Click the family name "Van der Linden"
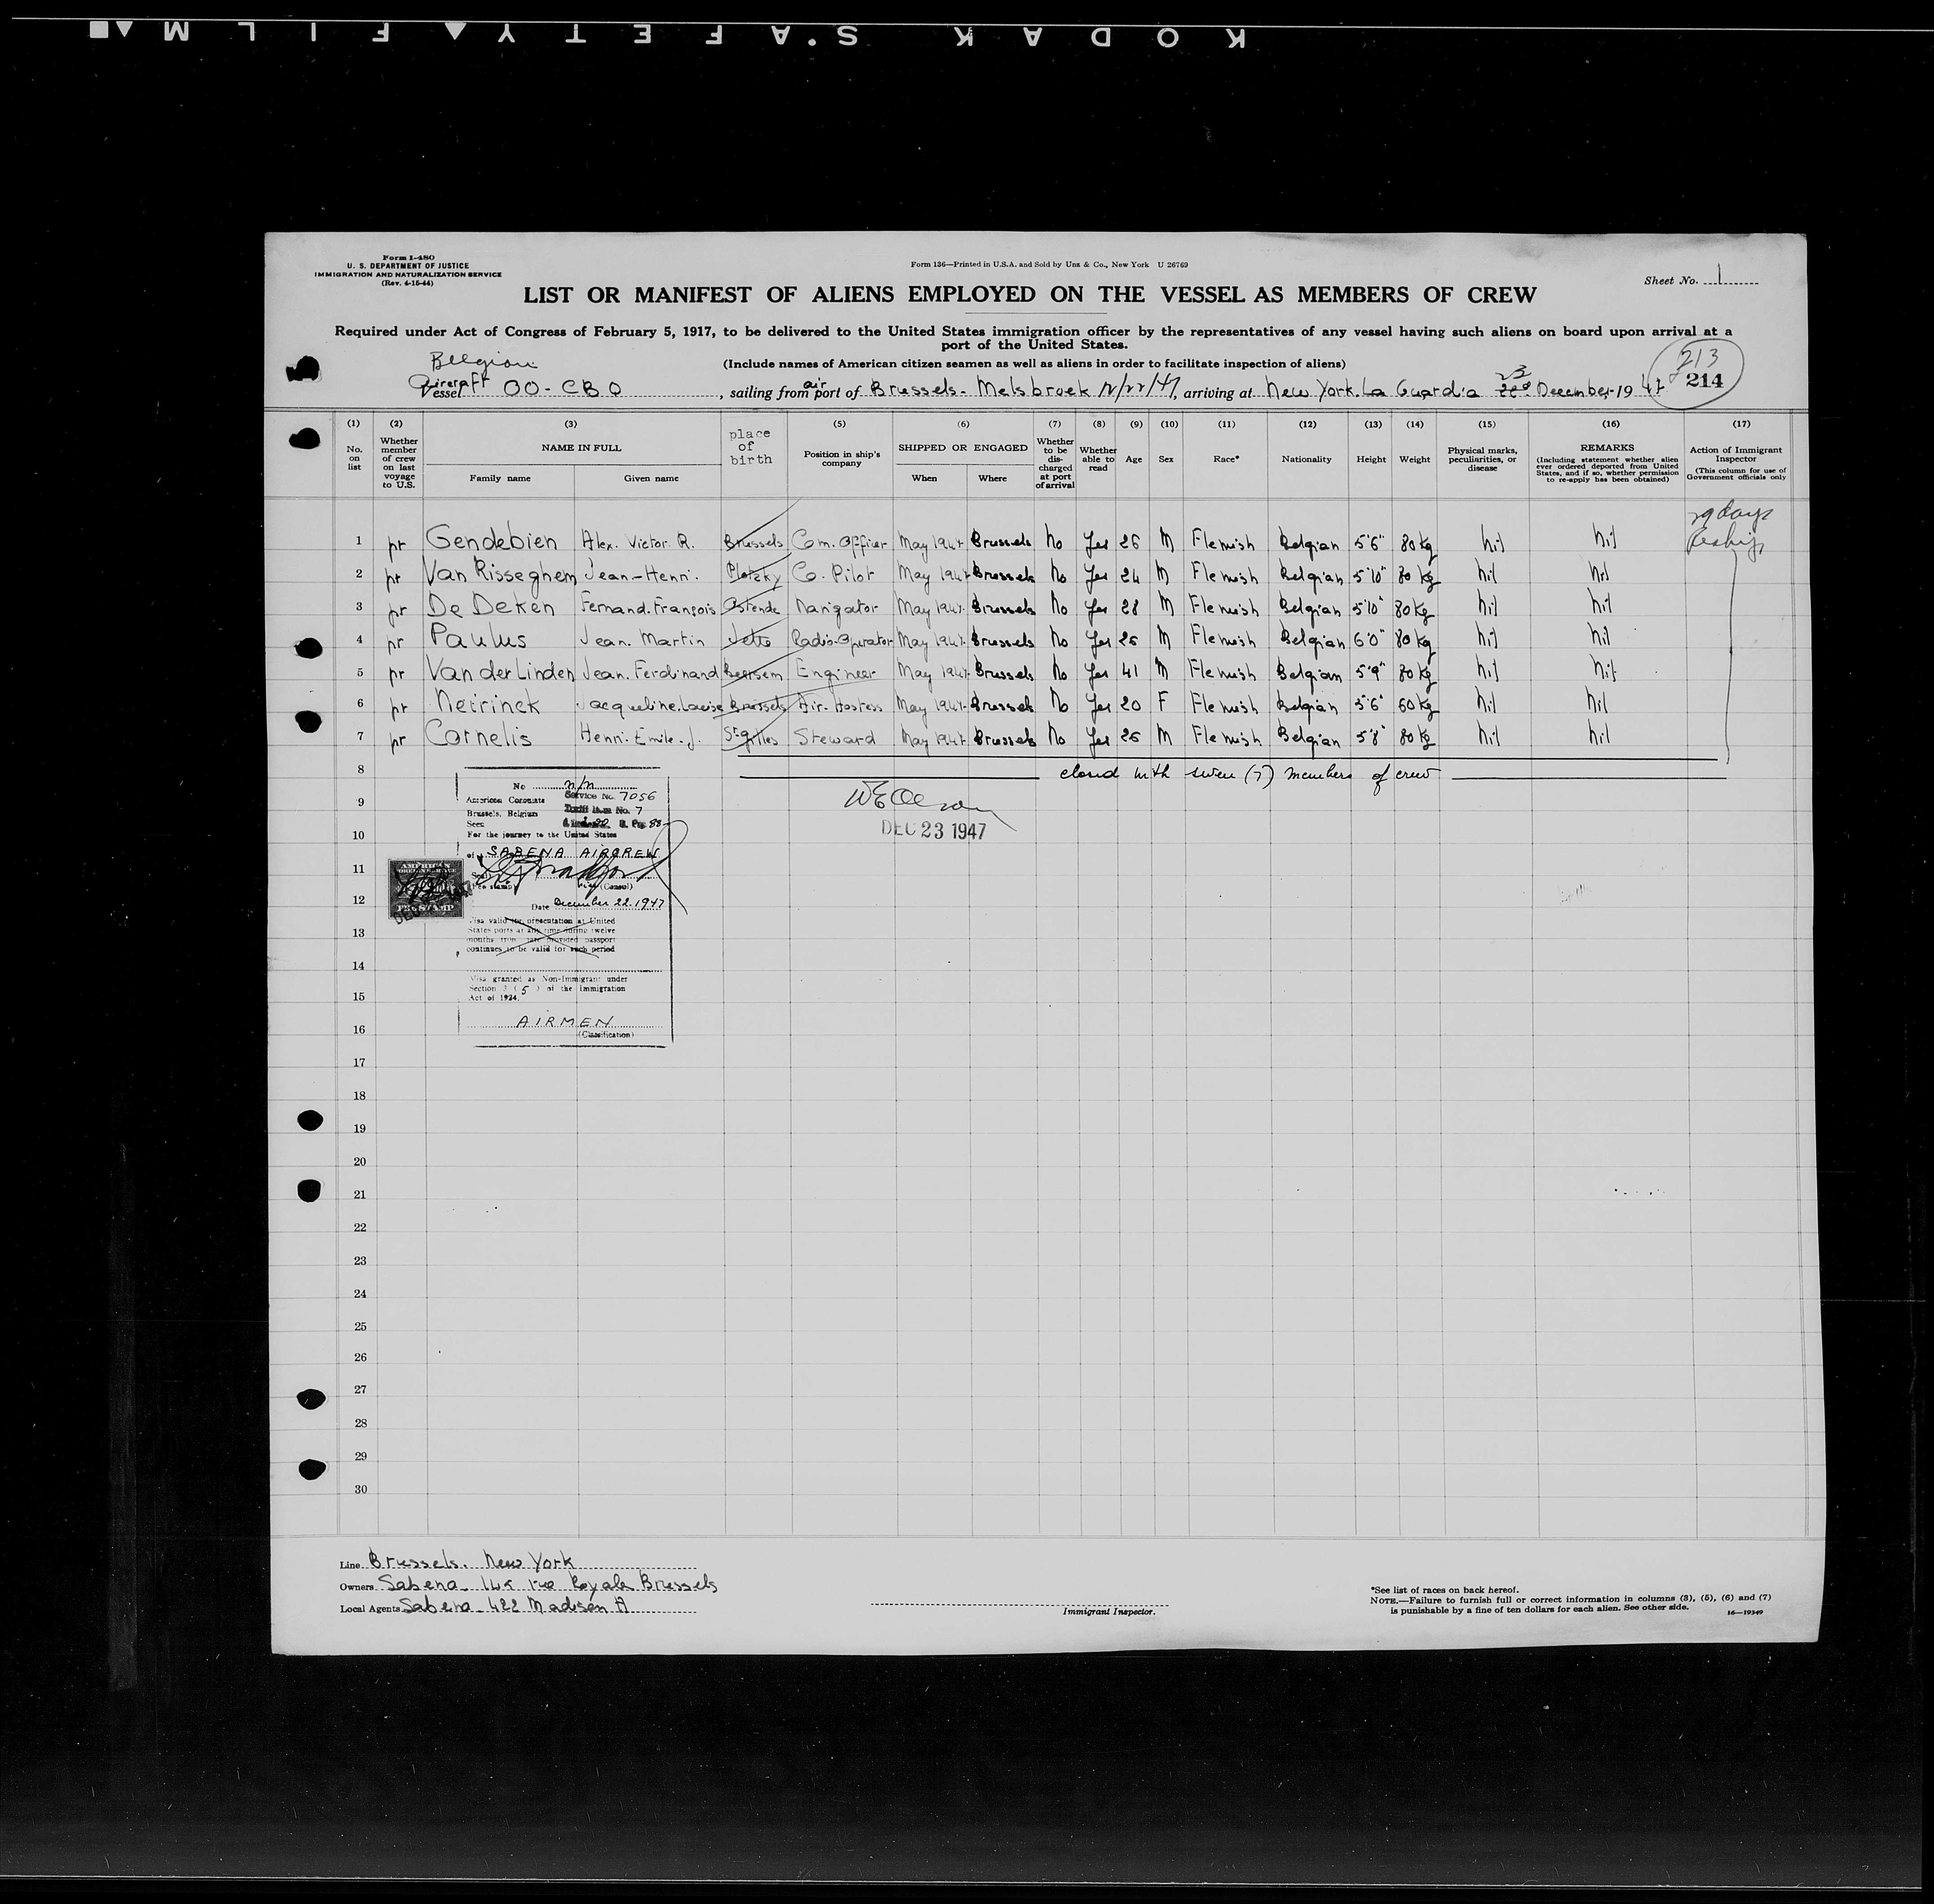This screenshot has width=1934, height=1904. pos(500,672)
